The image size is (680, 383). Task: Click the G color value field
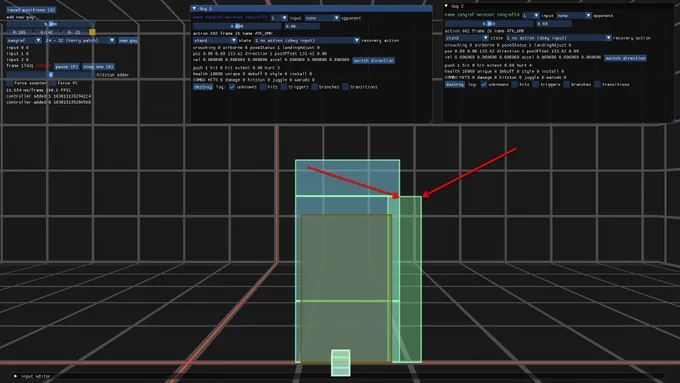click(46, 32)
